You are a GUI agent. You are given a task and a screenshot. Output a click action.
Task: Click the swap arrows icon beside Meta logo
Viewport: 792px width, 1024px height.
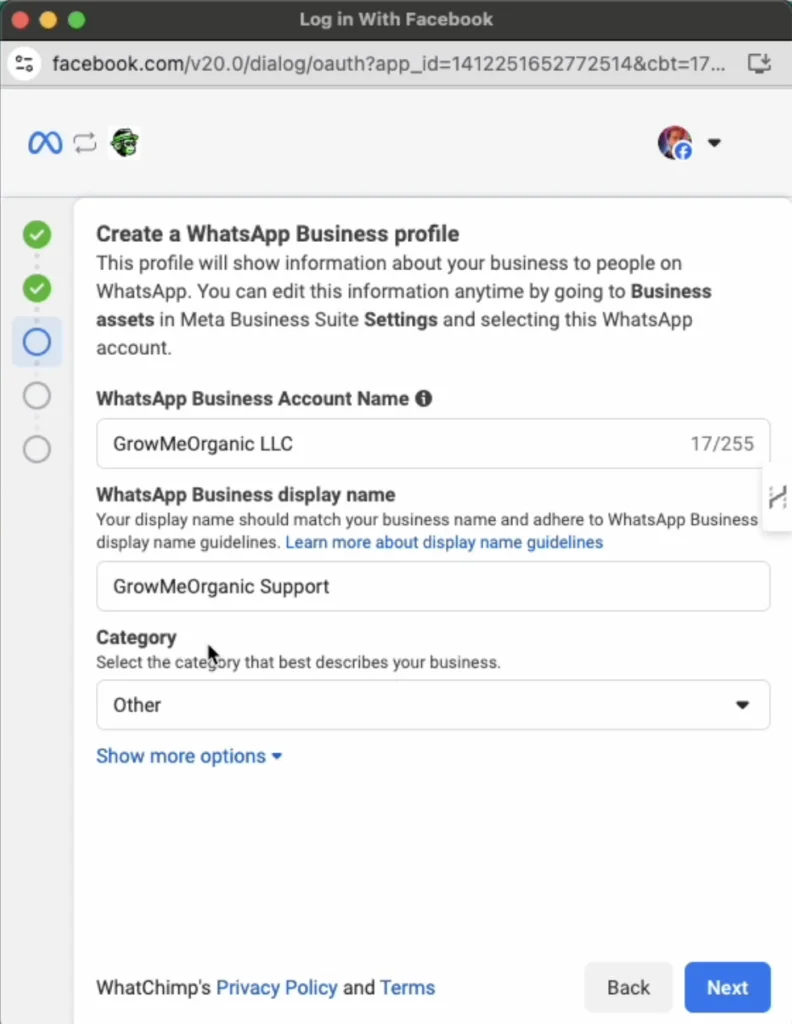(x=85, y=142)
